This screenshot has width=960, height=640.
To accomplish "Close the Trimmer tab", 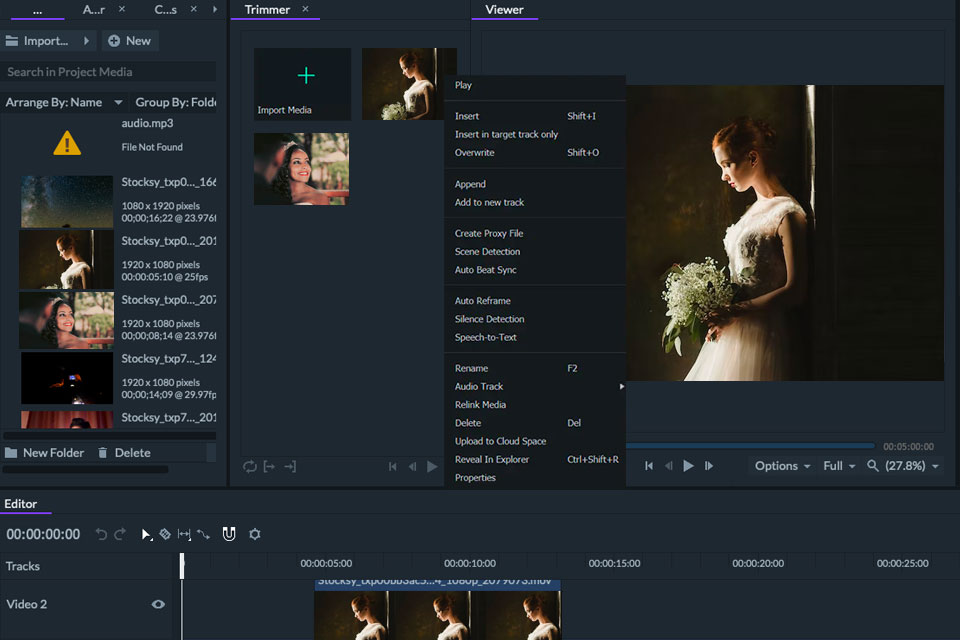I will [306, 9].
